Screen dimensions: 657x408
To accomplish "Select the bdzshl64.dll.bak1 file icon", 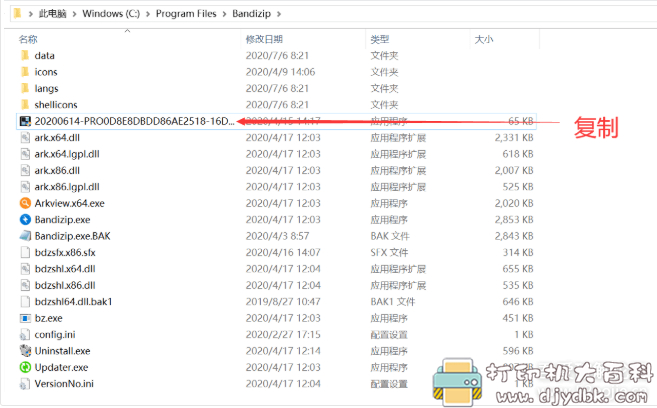I will (x=25, y=302).
